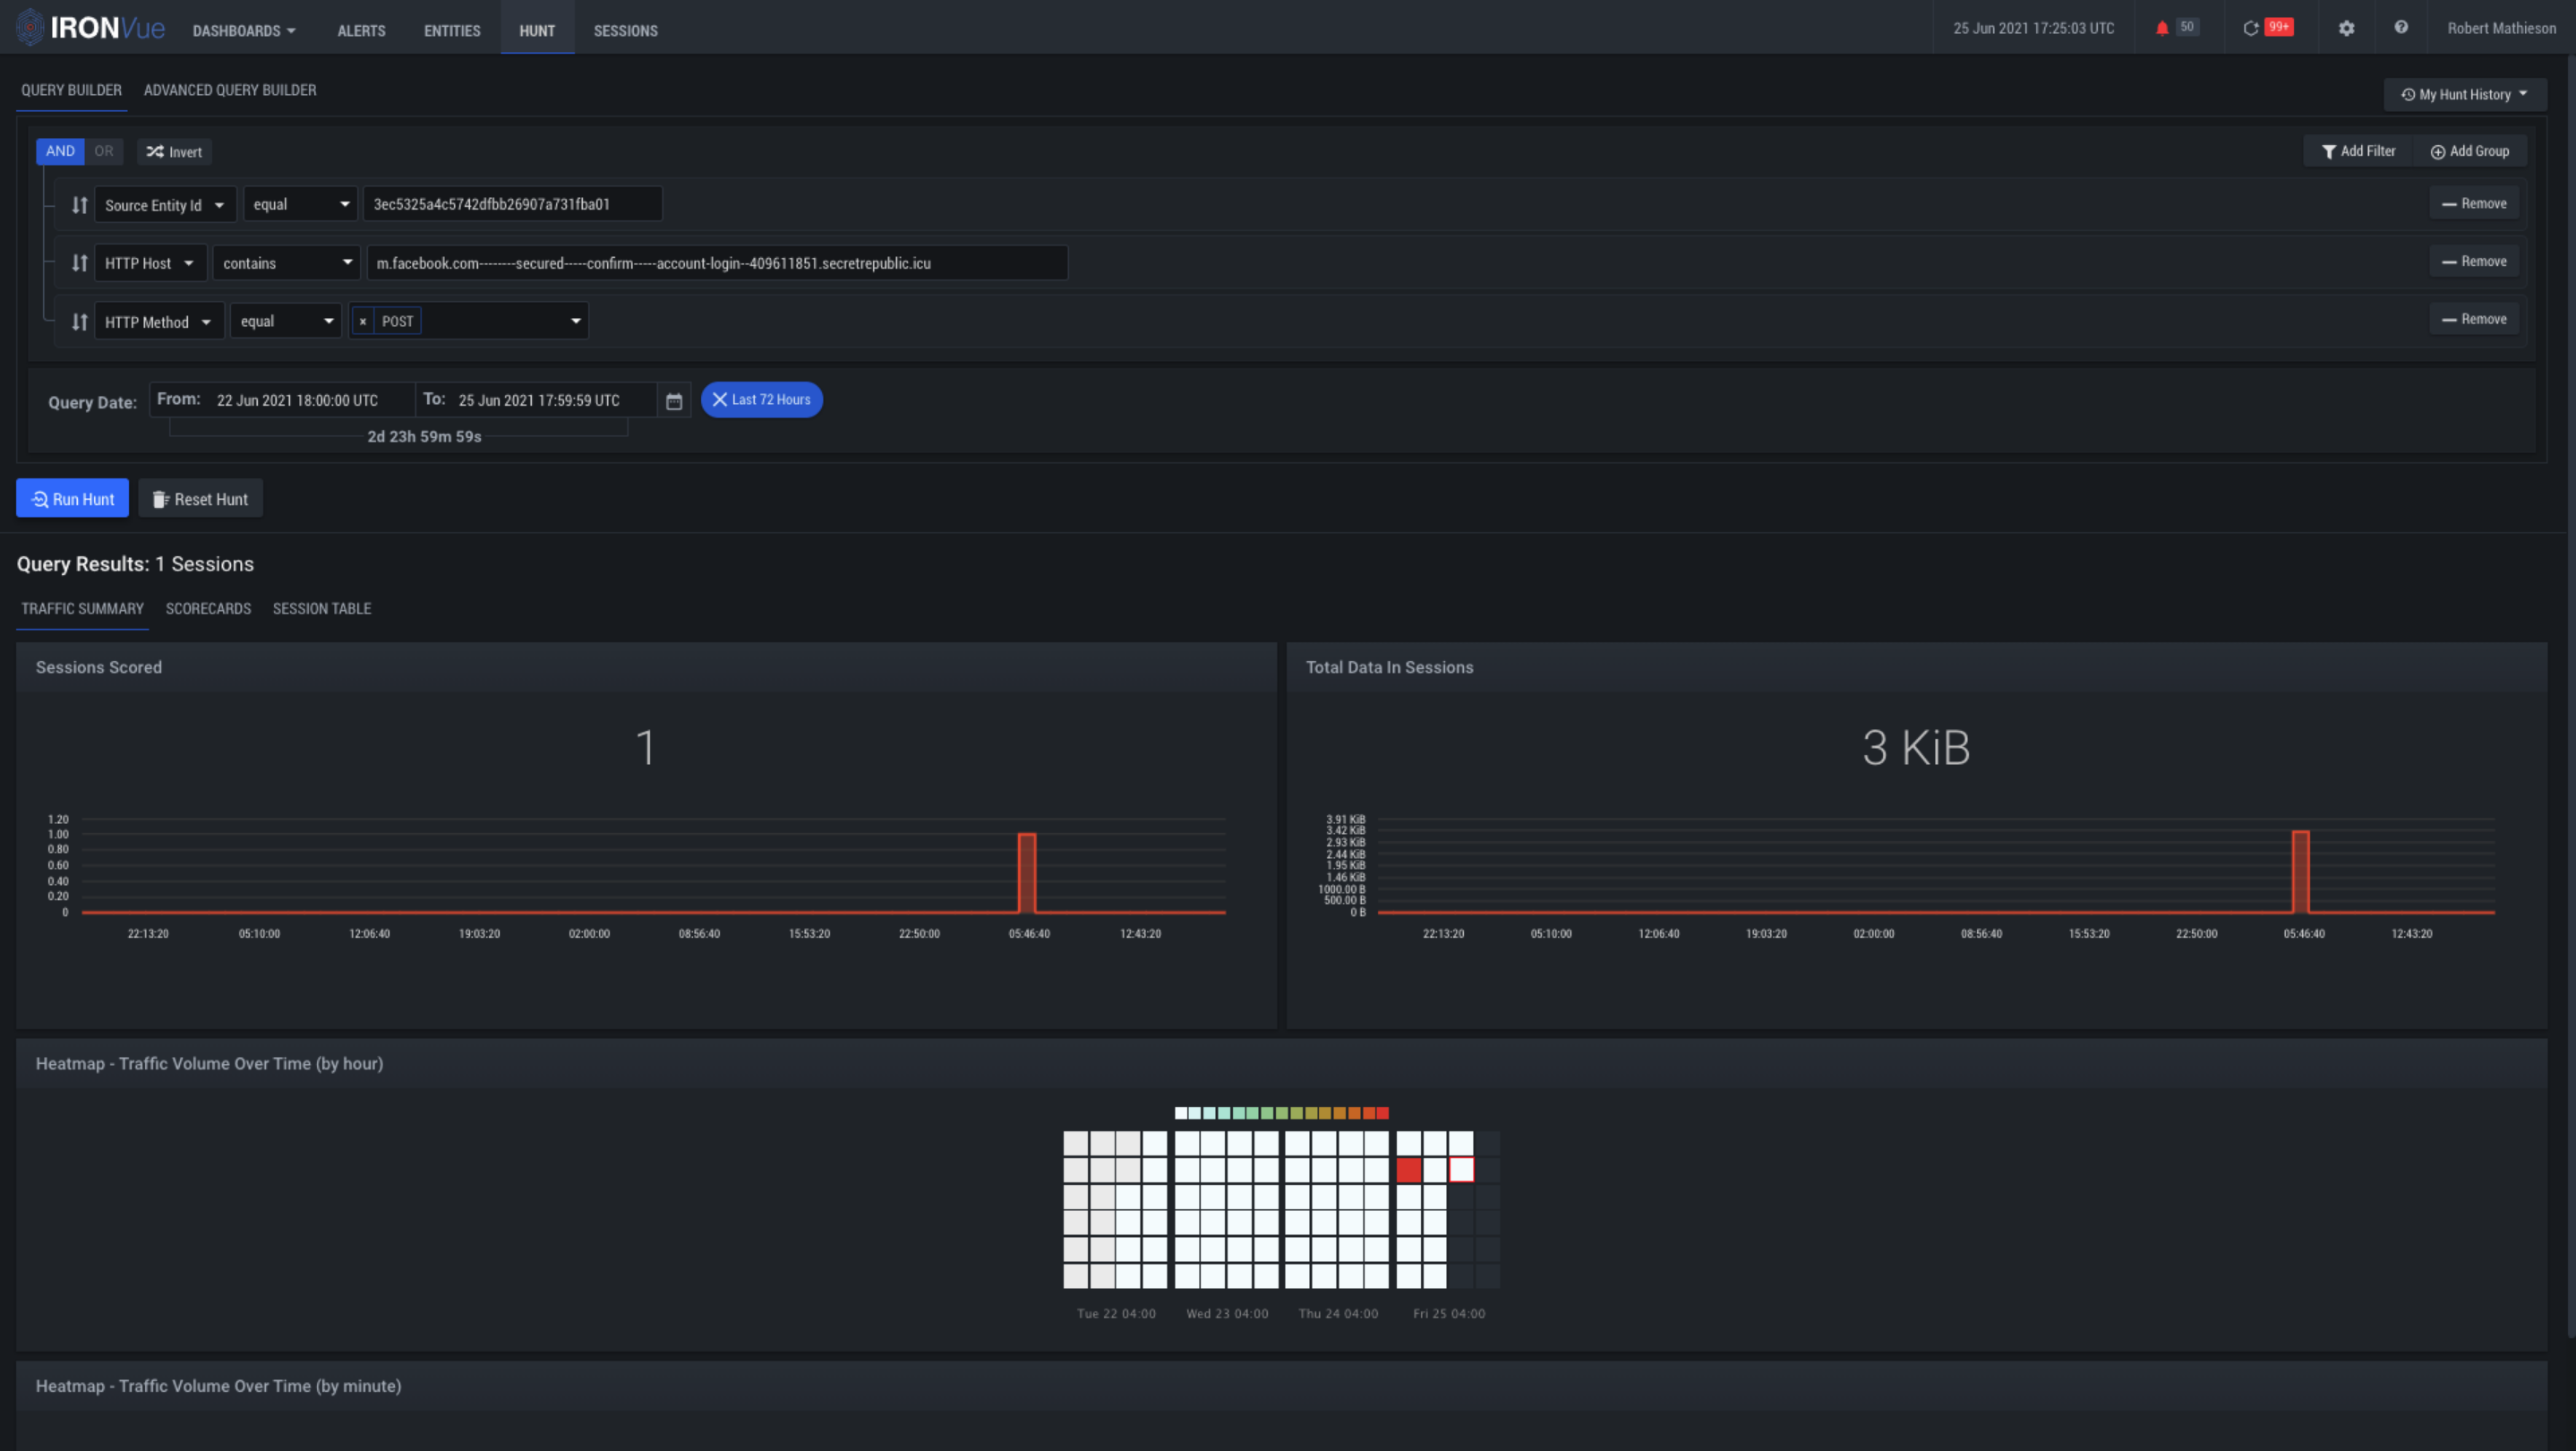Open the calendar date picker icon
The image size is (2576, 1451).
point(674,401)
